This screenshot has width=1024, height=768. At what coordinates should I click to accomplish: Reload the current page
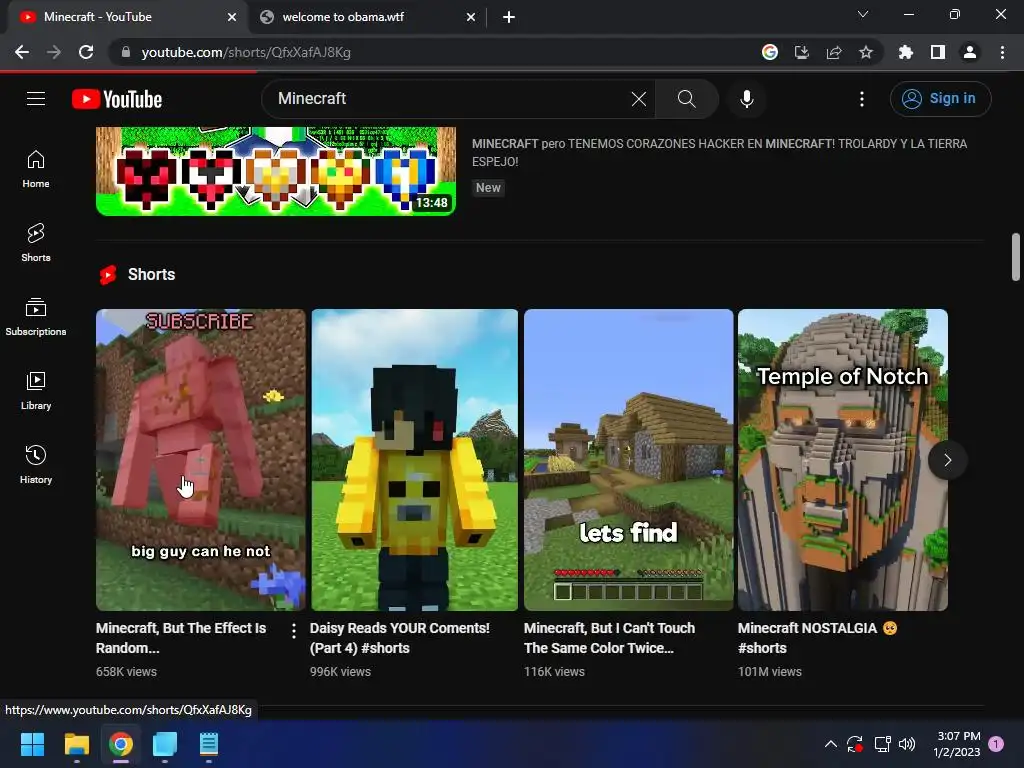86,52
